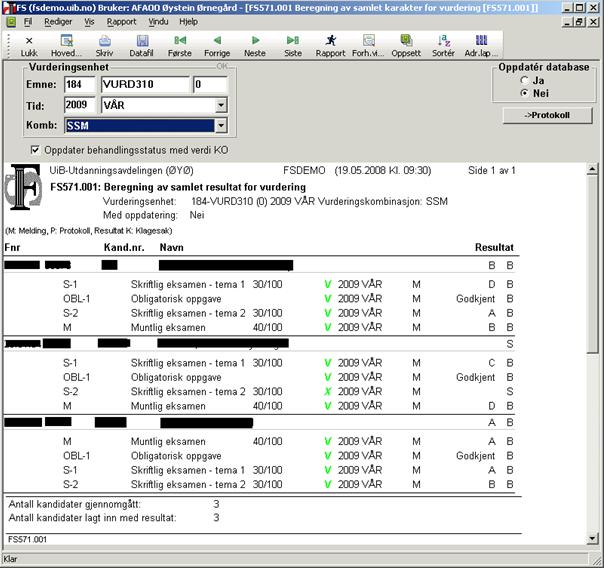This screenshot has height=568, width=604.
Task: Click 'Antall kandidater gjennomgått:' text
Action: click(74, 504)
